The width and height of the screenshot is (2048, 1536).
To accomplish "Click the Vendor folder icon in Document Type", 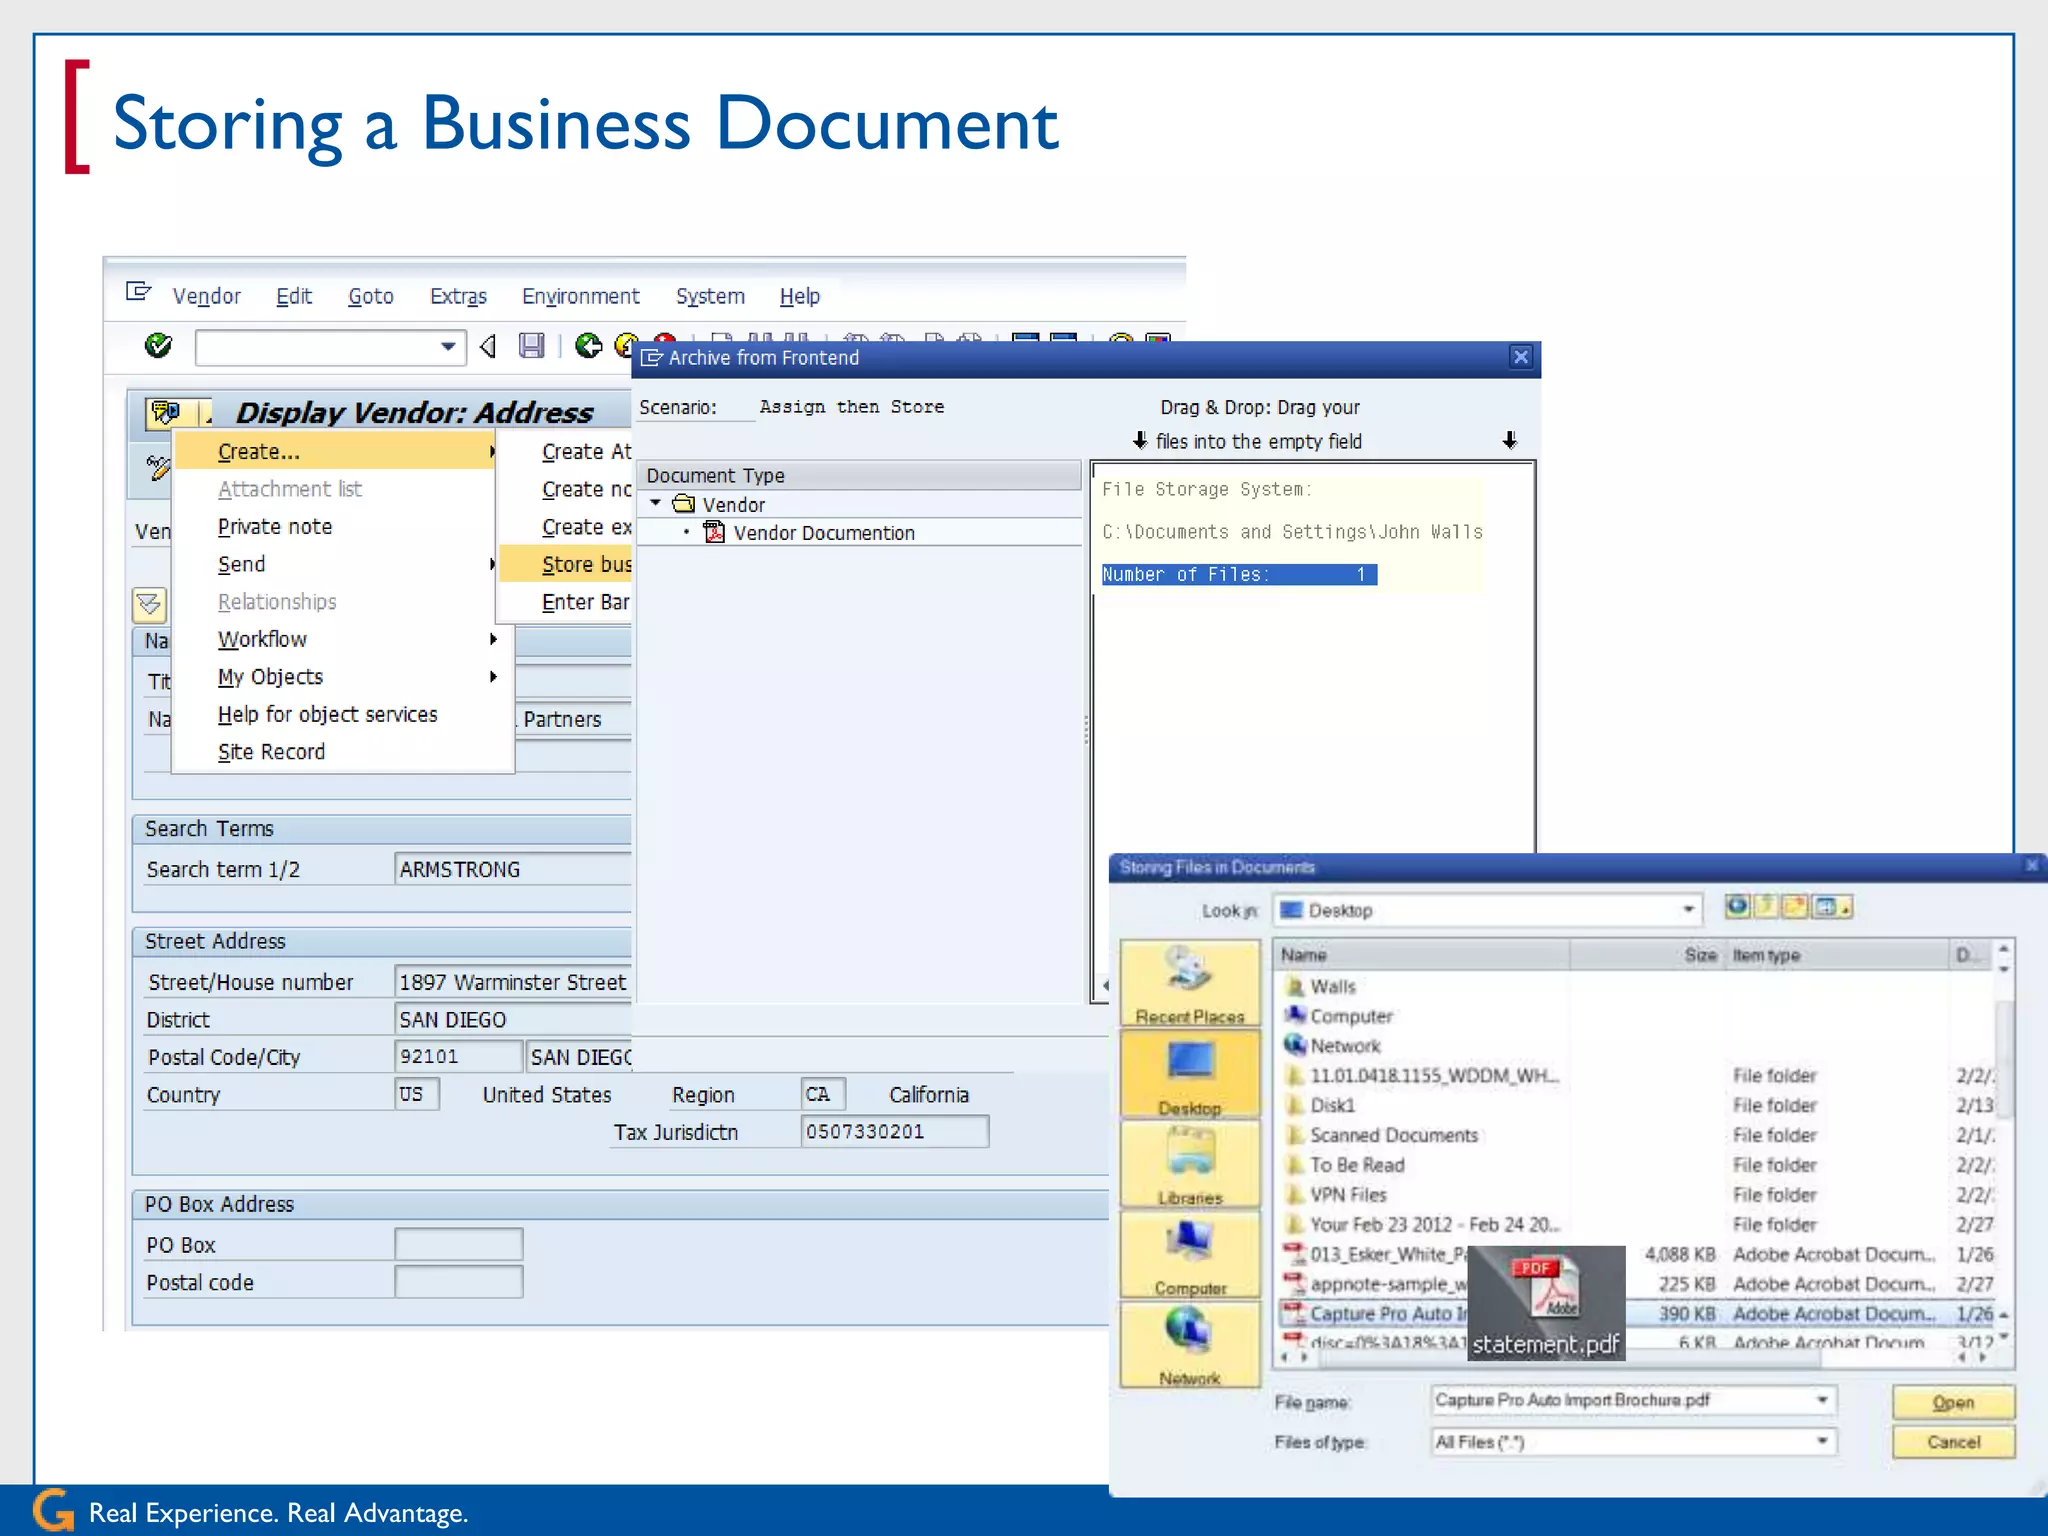I will (x=684, y=504).
